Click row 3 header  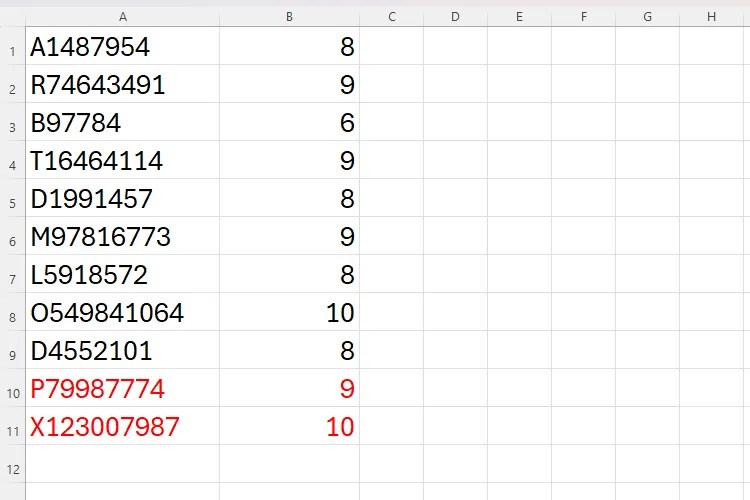click(x=12, y=122)
